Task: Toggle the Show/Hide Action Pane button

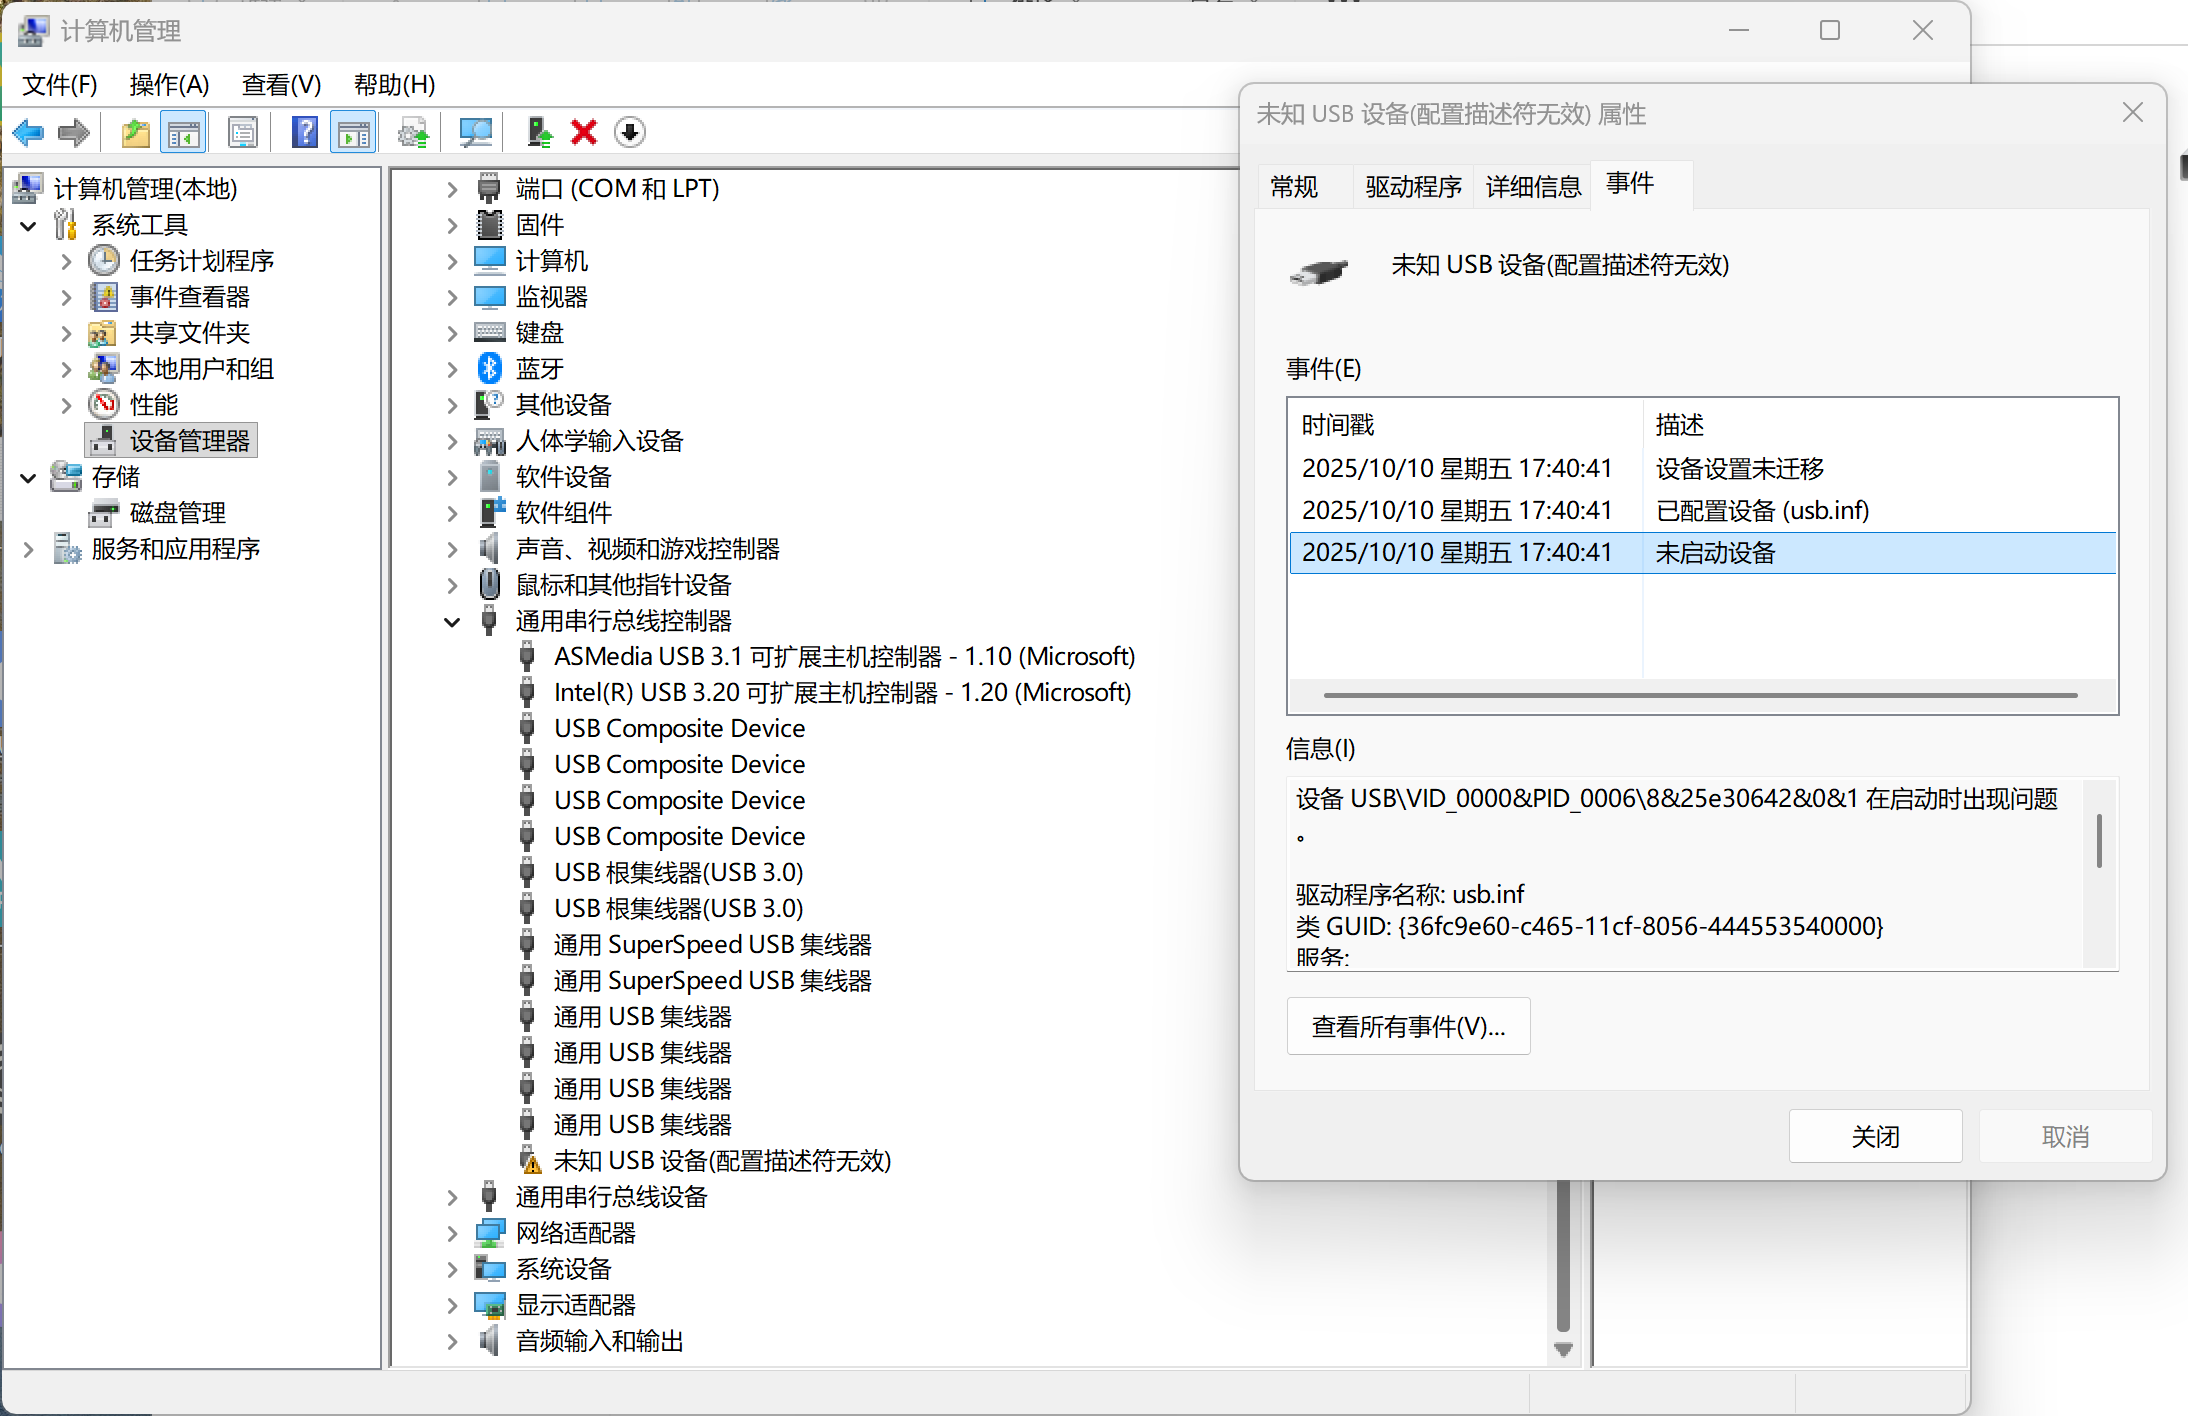Action: click(354, 132)
